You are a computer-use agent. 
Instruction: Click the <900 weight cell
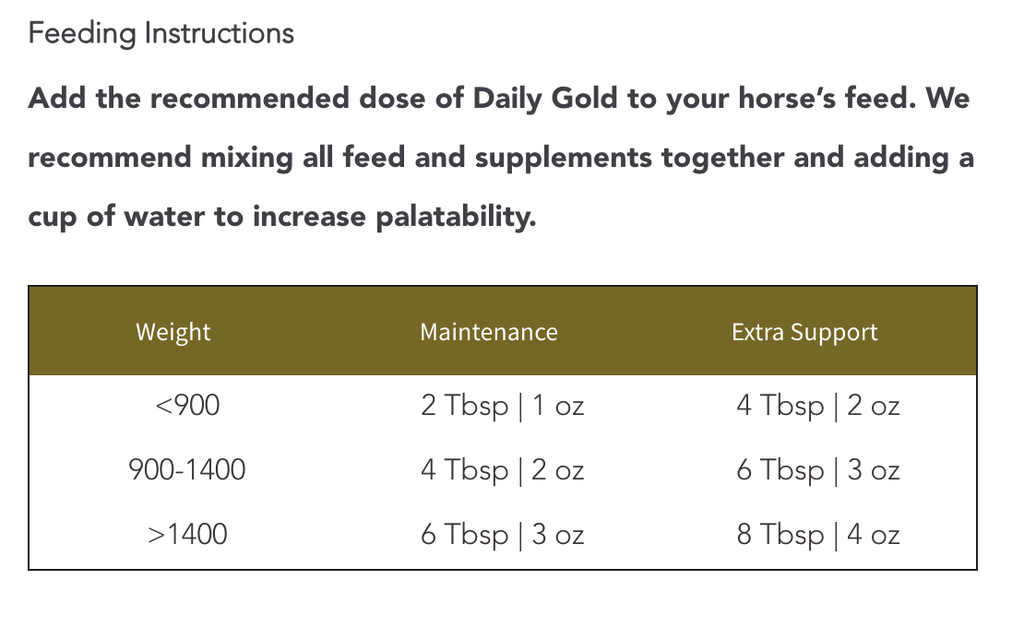tap(187, 405)
